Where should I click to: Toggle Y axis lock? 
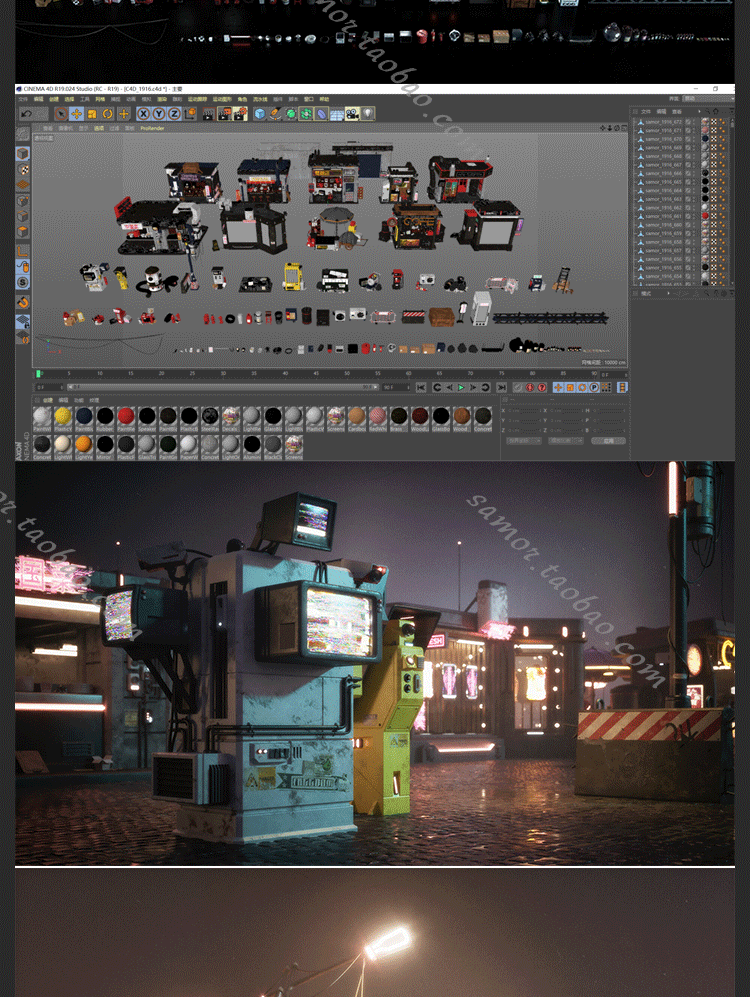(x=159, y=114)
